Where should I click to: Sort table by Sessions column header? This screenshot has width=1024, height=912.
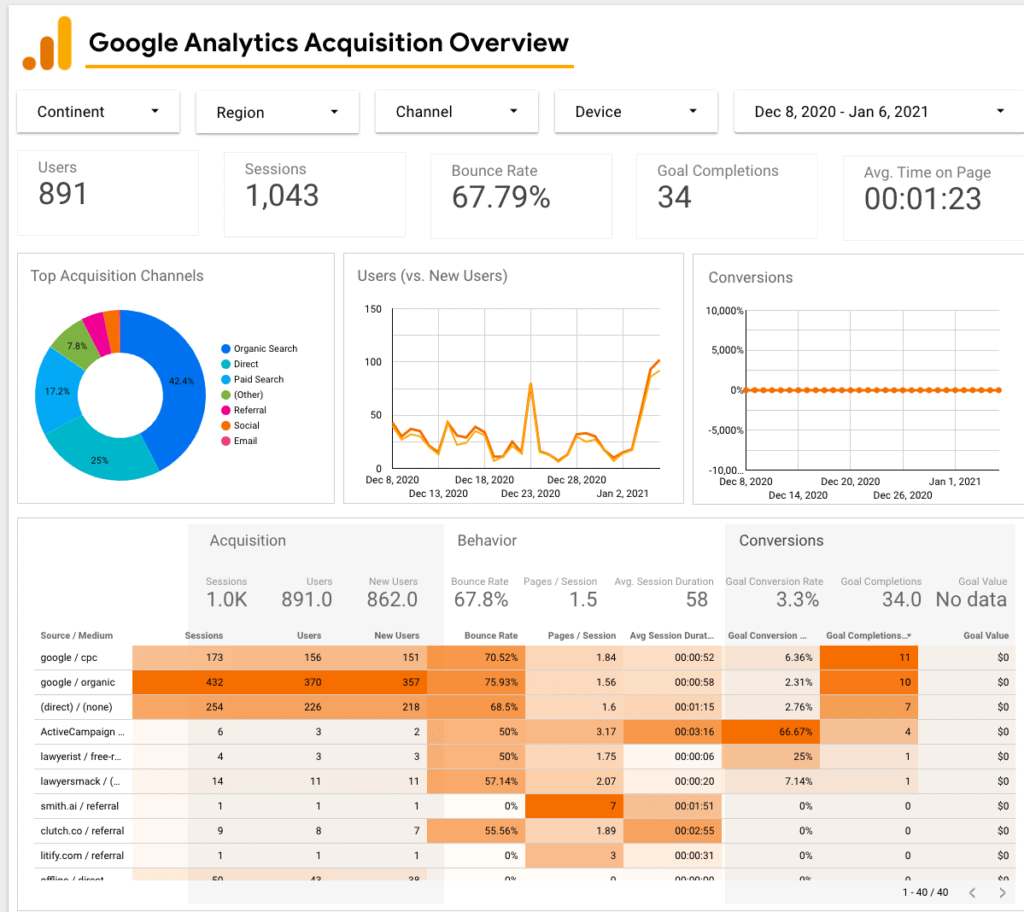point(204,636)
